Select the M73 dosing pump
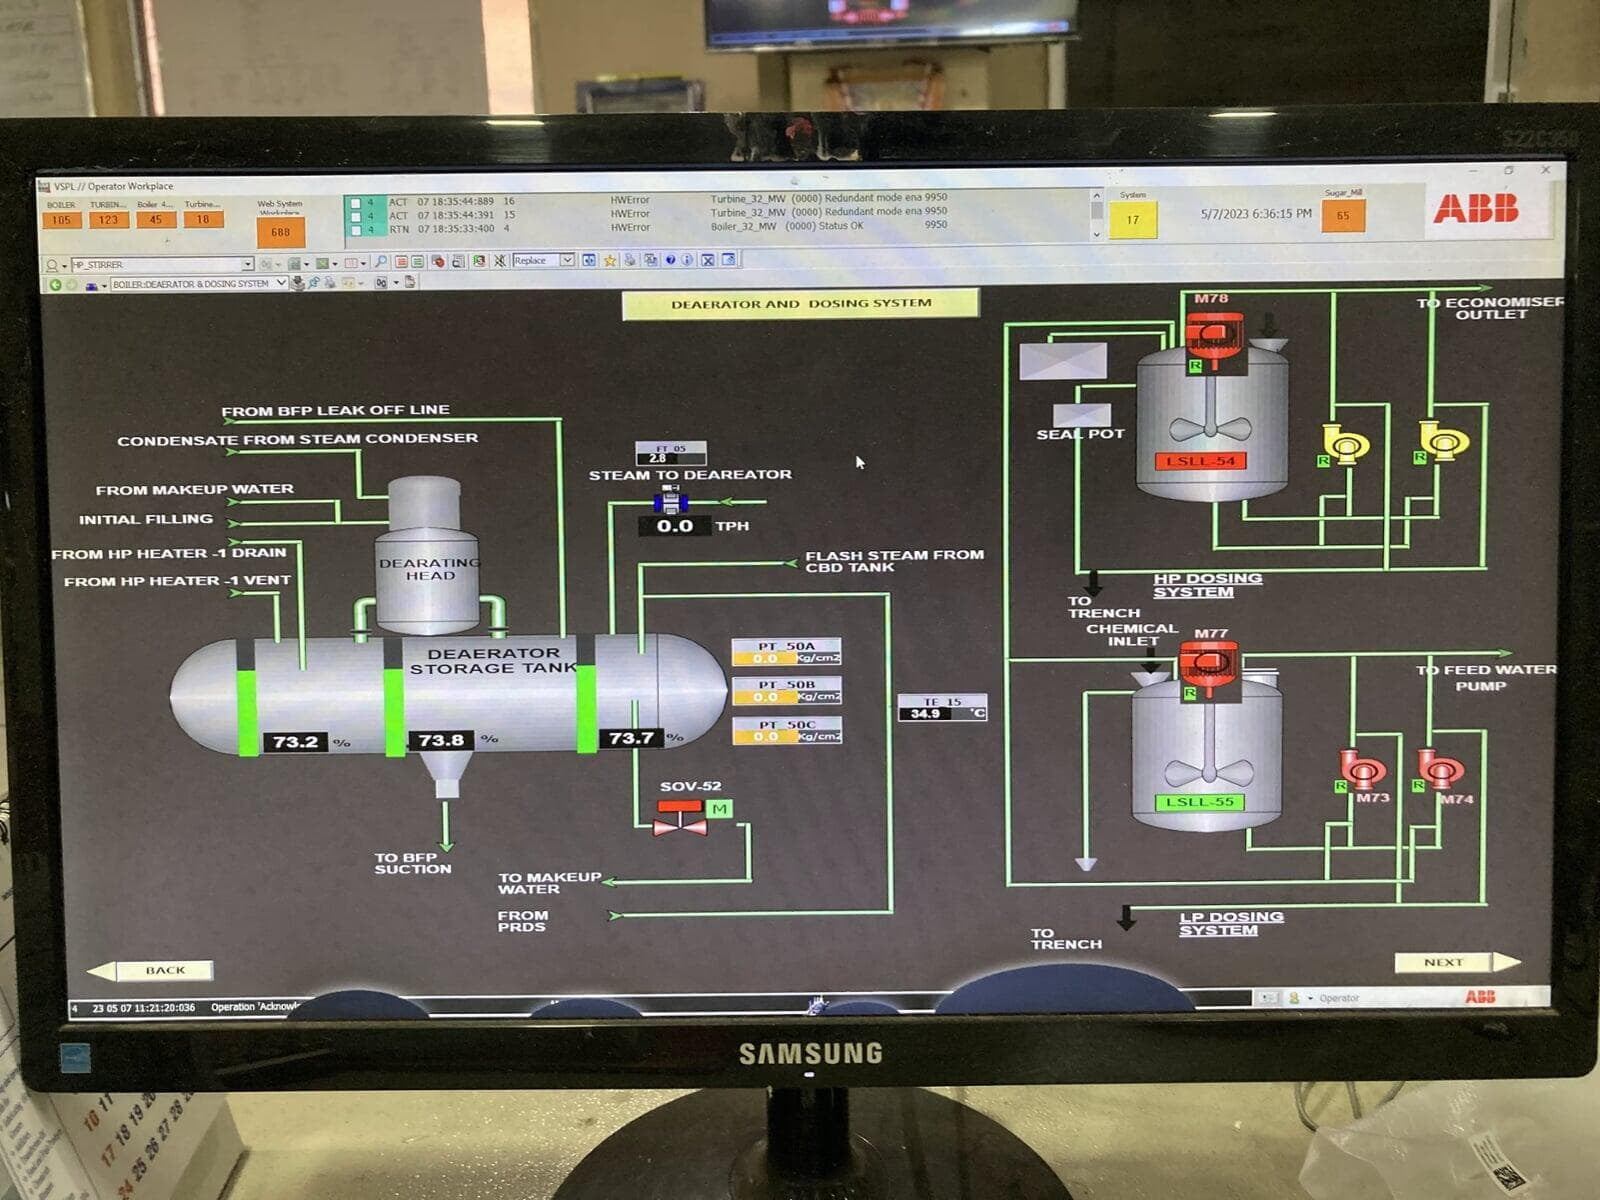 click(1362, 771)
